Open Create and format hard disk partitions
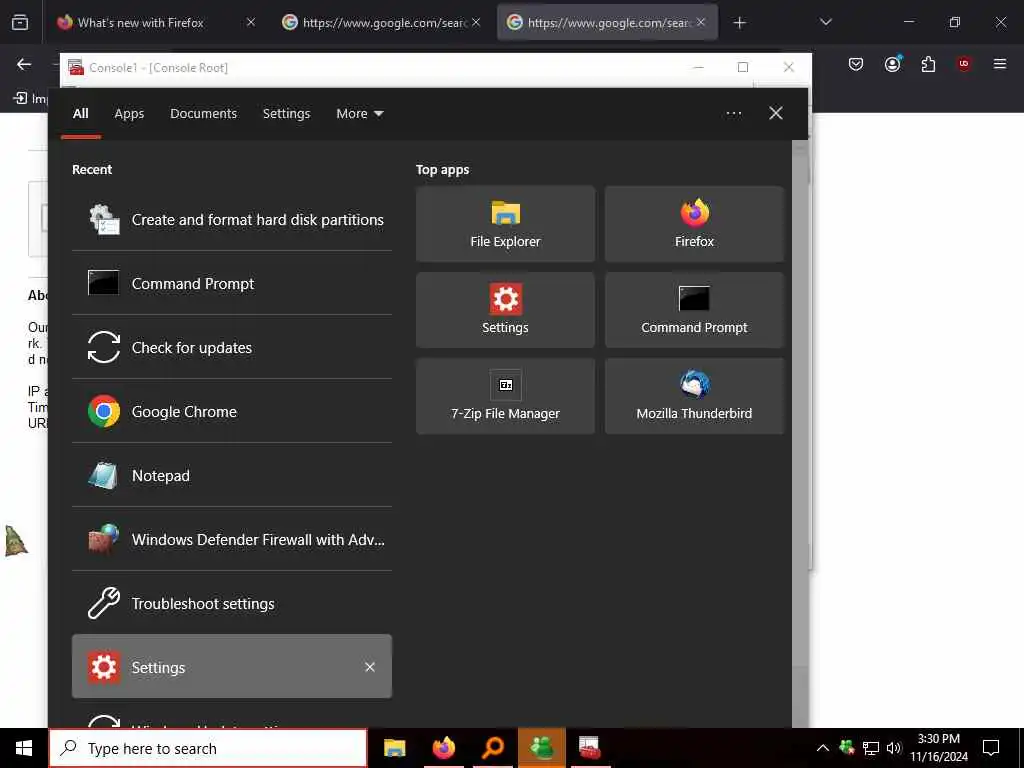 click(232, 220)
